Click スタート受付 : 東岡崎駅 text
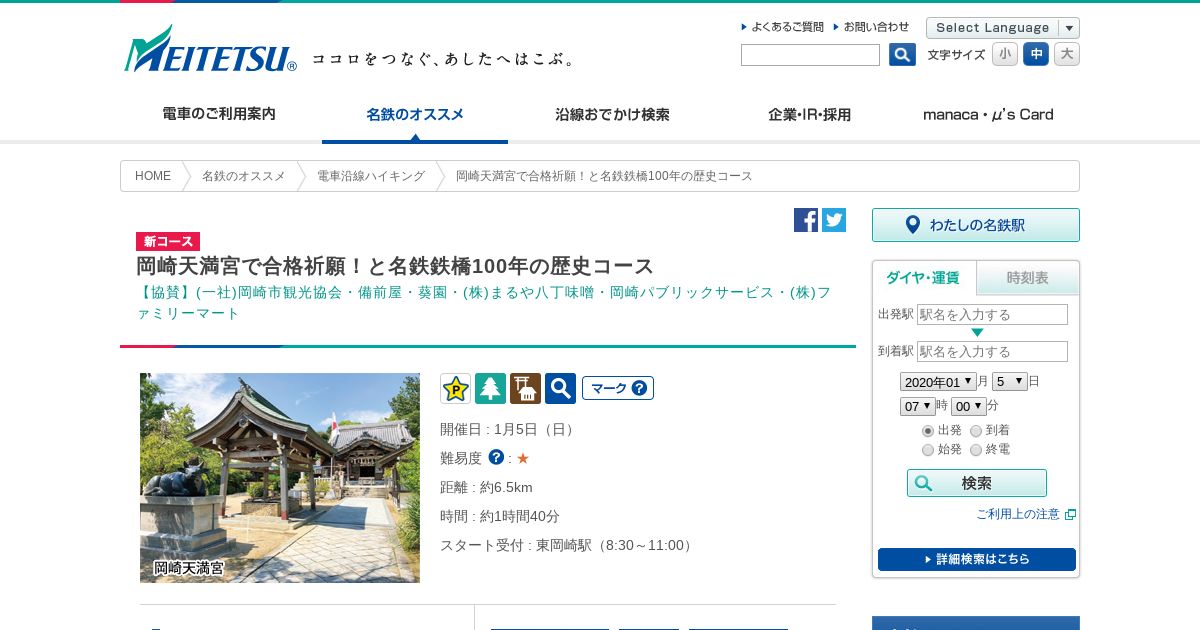The width and height of the screenshot is (1200, 630). (568, 545)
